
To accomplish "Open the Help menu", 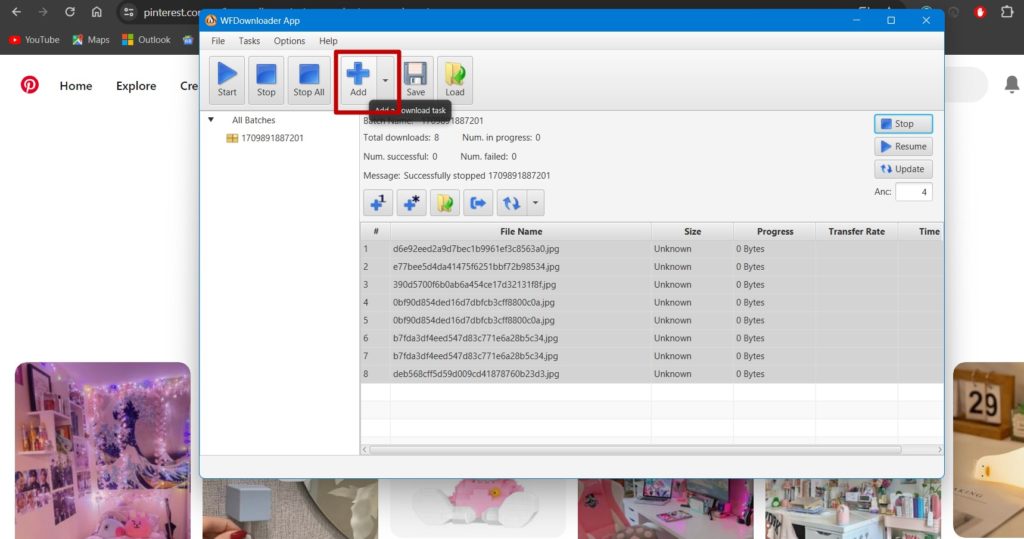I will click(328, 41).
